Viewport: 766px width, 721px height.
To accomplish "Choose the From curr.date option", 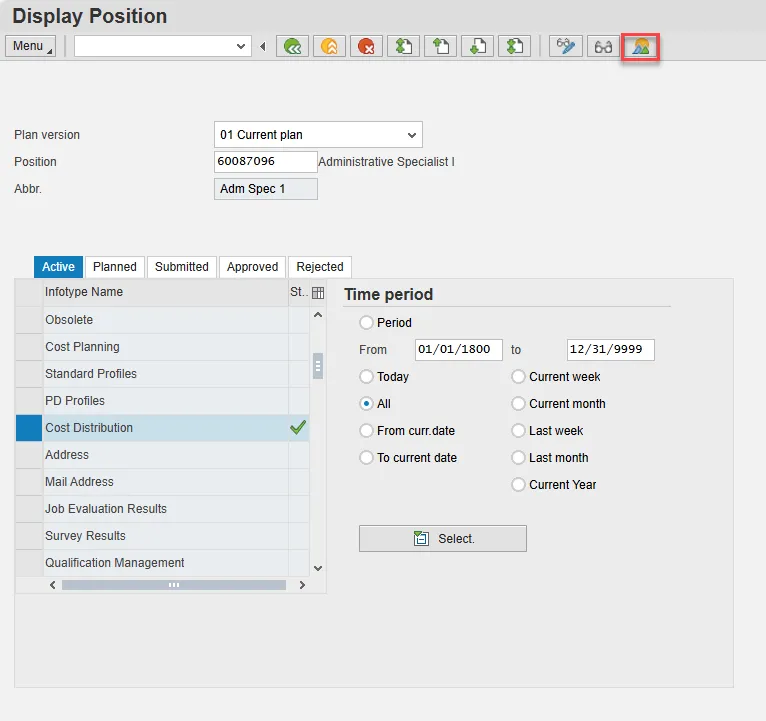I will click(366, 430).
